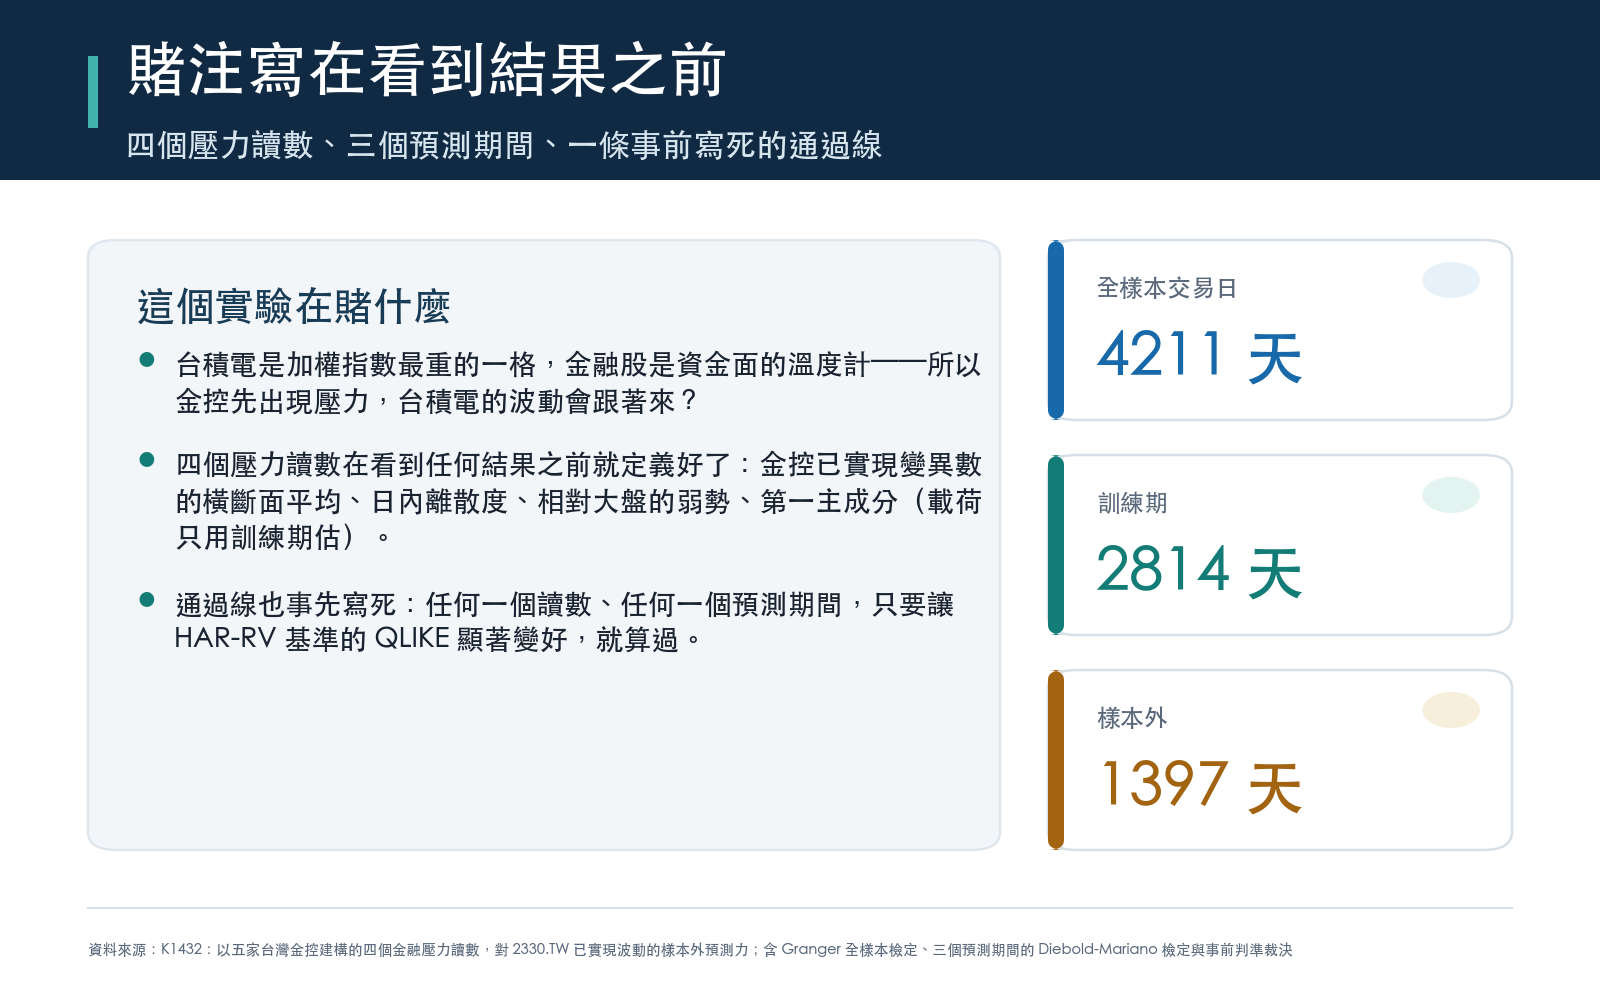The image size is (1600, 1000).
Task: Click the beige oval on 樣本外 card
Action: coord(1451,710)
